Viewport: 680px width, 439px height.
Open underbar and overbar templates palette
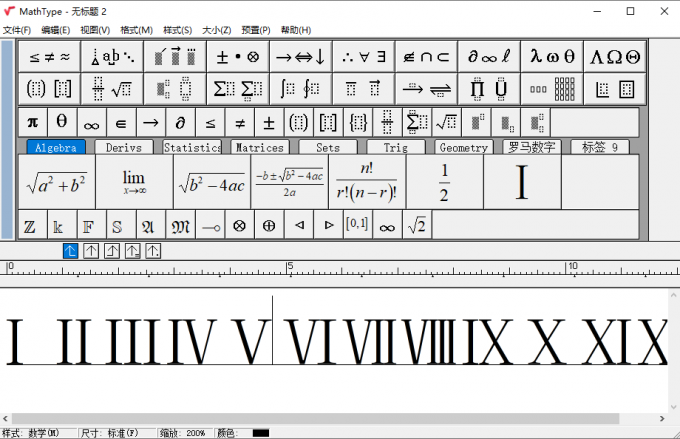(363, 89)
